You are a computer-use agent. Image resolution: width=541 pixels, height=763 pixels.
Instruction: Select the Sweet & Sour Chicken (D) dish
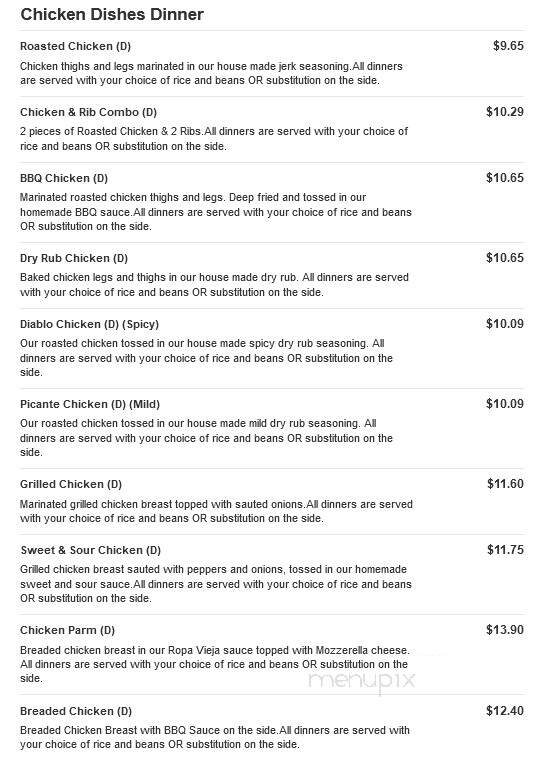click(x=90, y=550)
